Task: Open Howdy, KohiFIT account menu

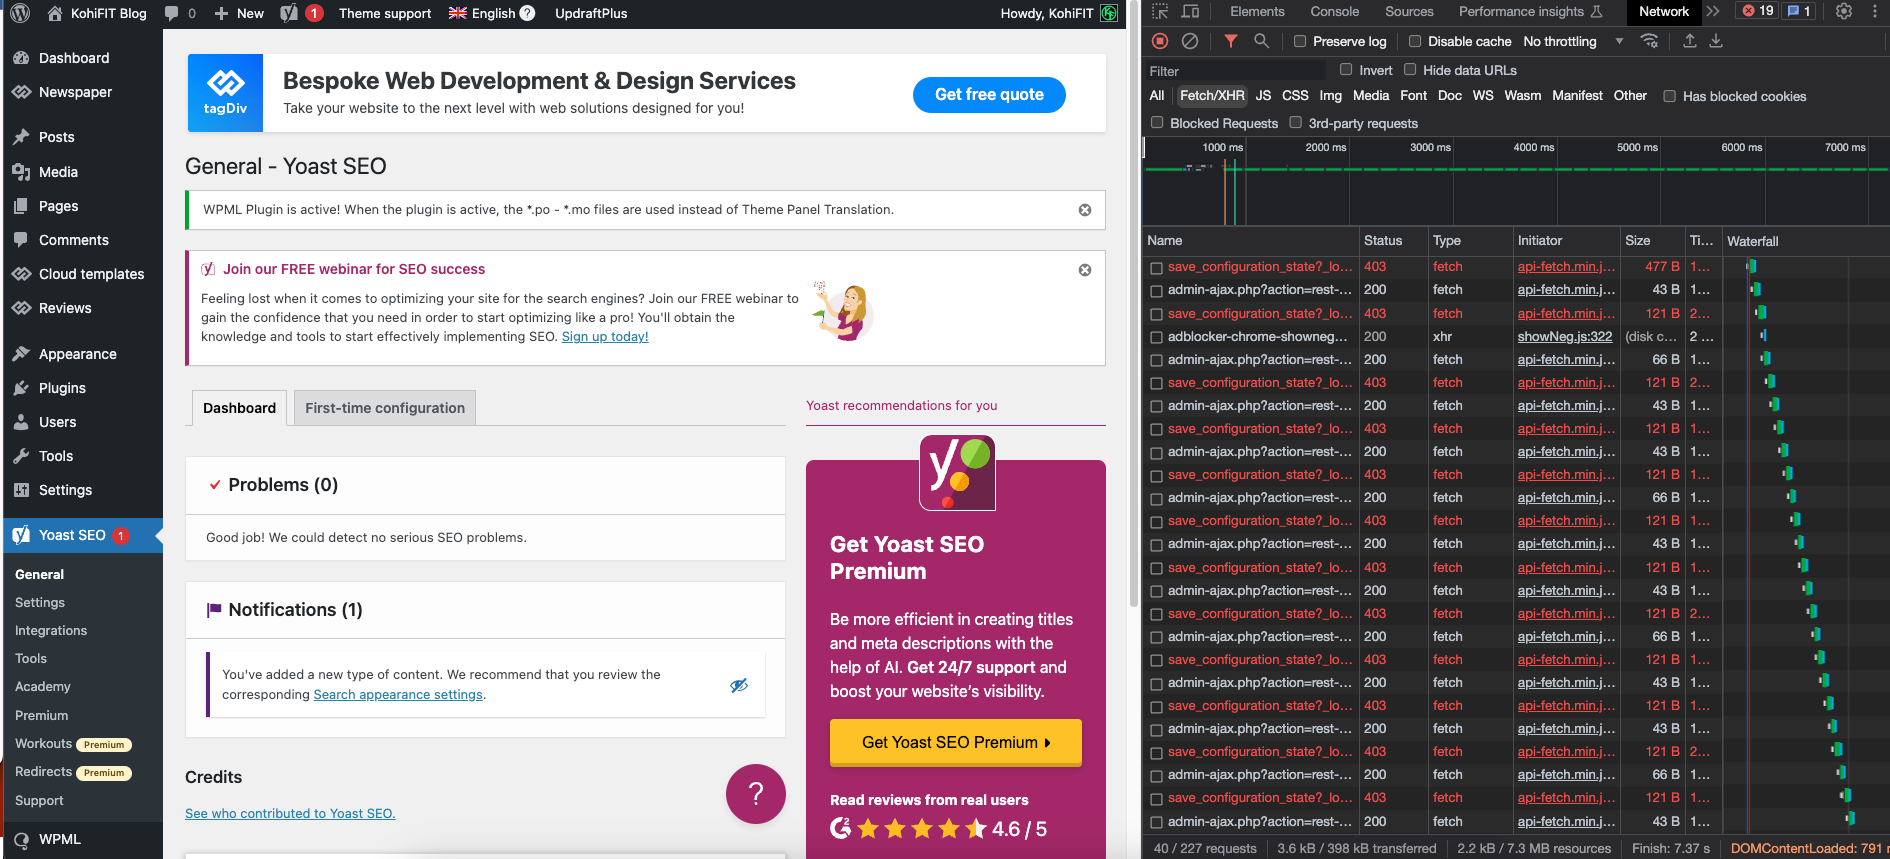Action: (1060, 13)
